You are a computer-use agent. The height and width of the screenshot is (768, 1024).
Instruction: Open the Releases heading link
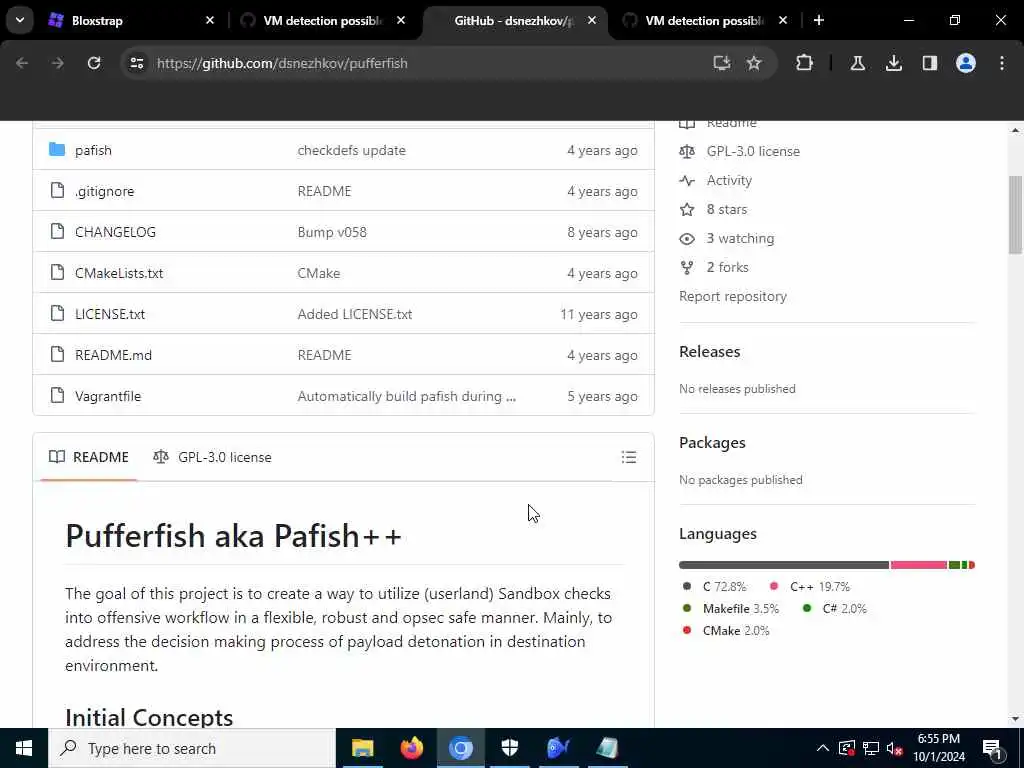tap(709, 351)
